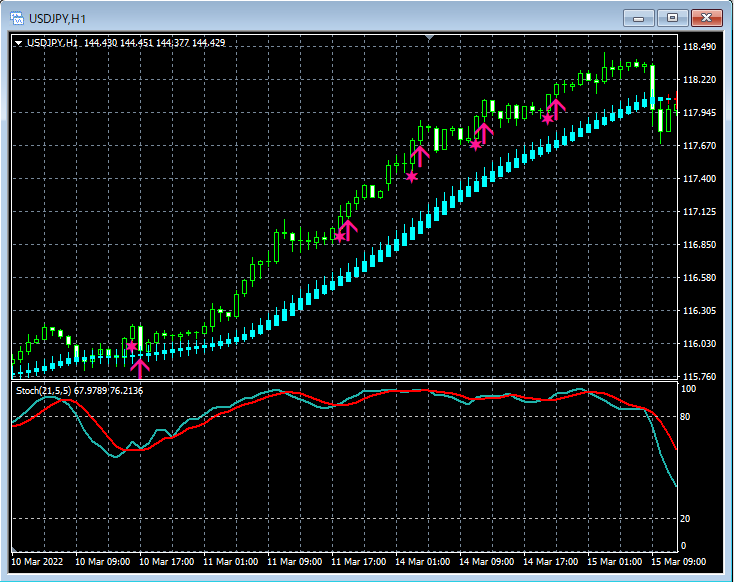Image resolution: width=735 pixels, height=582 pixels.
Task: Click the 117.945 price scale label
Action: [x=699, y=112]
